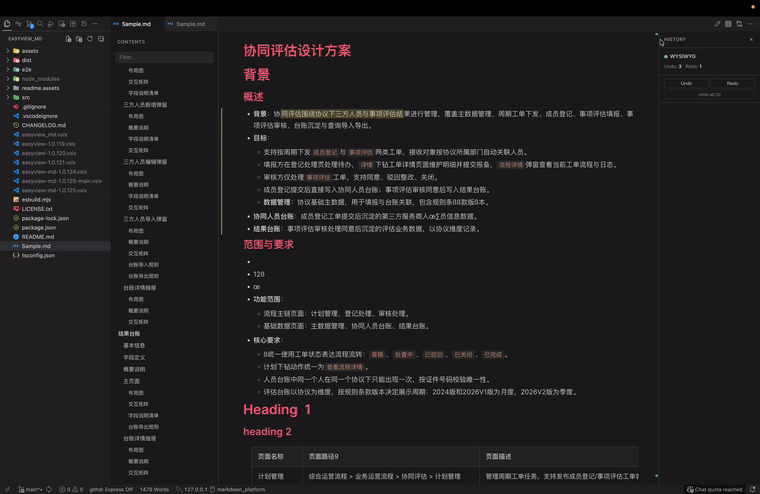
Task: Open the Explorer view in activity bar
Action: point(7,23)
